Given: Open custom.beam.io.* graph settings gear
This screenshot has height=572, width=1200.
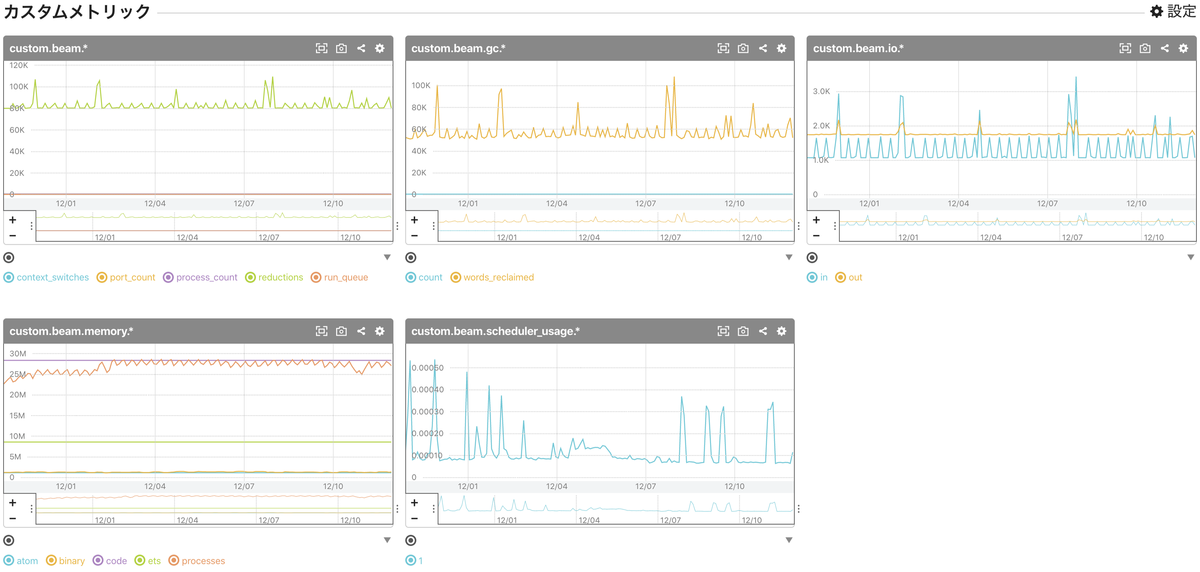Looking at the screenshot, I should pos(1184,48).
